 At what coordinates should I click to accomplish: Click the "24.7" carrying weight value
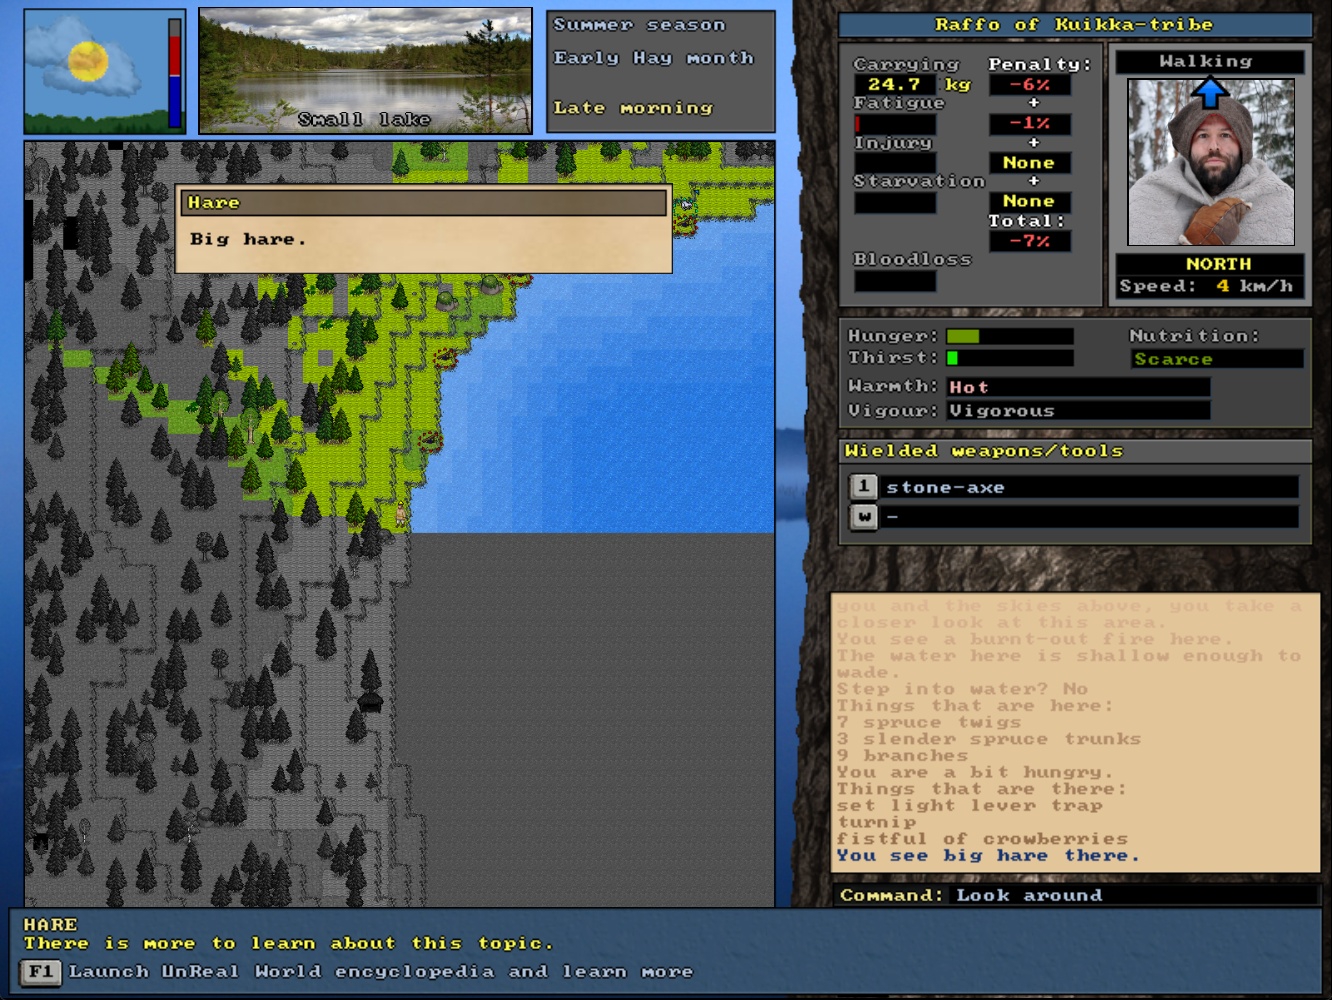pyautogui.click(x=894, y=85)
